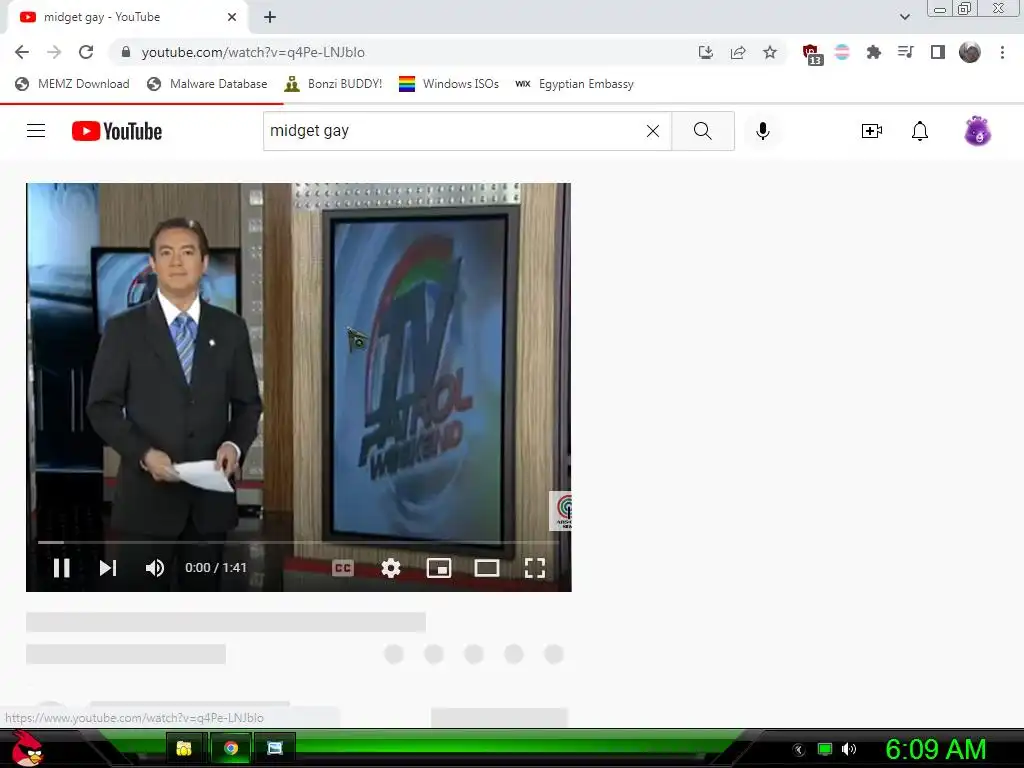Enter fullscreen video mode
Image resolution: width=1024 pixels, height=768 pixels.
click(535, 568)
